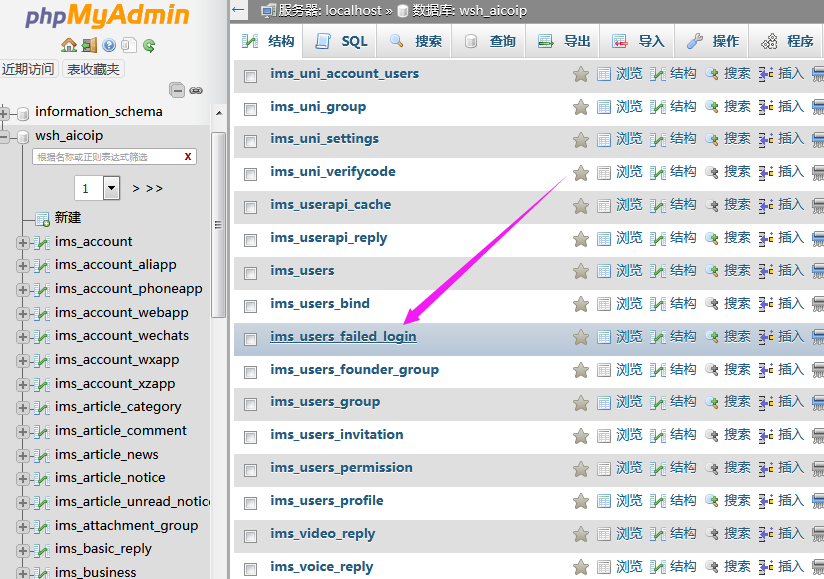Tick the checkbox for ims_users_failed_login

pyautogui.click(x=251, y=339)
